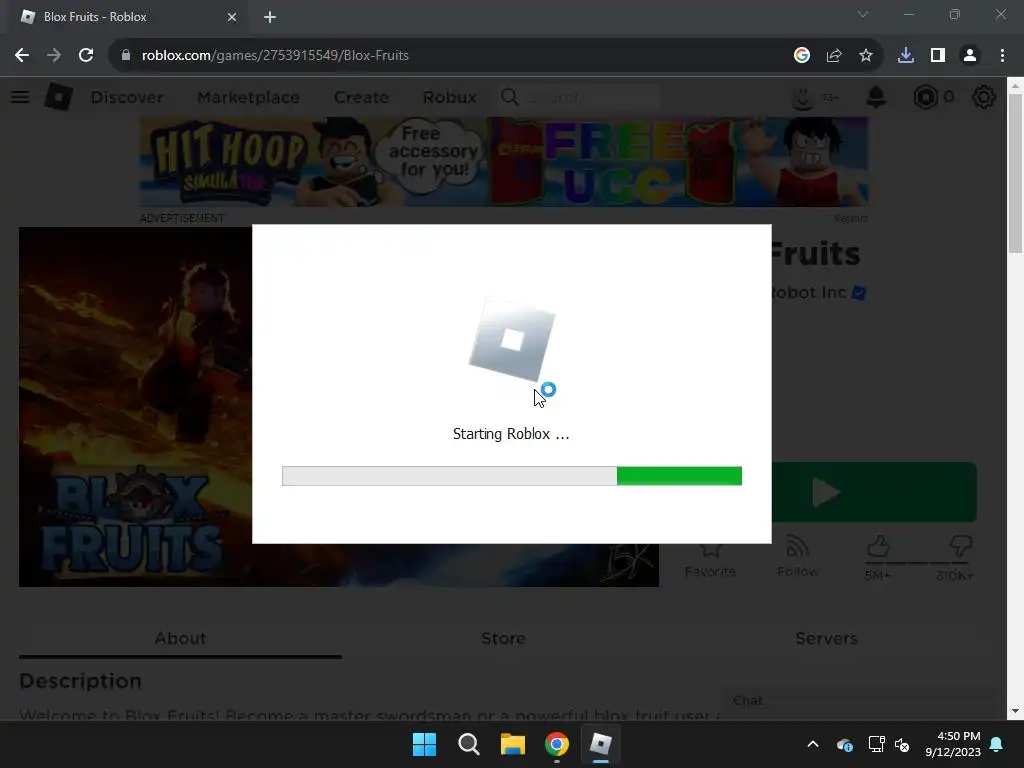Click the share page icon

[x=834, y=56]
